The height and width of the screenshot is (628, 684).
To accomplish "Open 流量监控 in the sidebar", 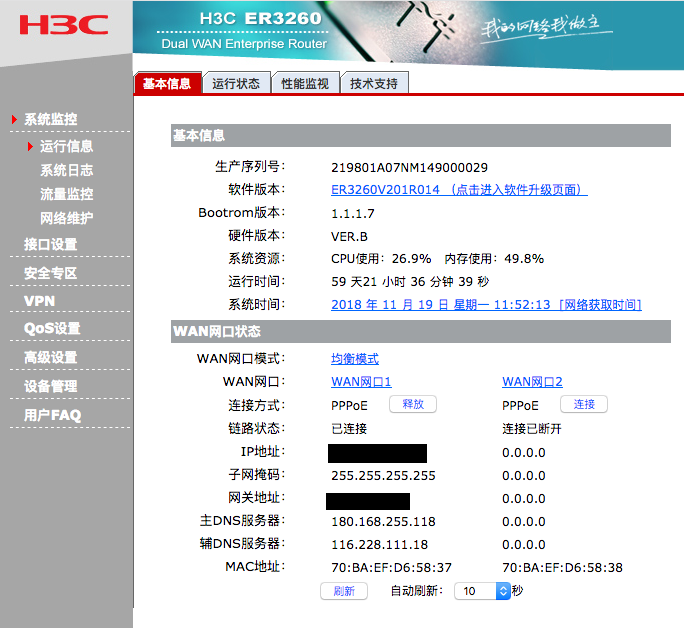I will tap(66, 194).
